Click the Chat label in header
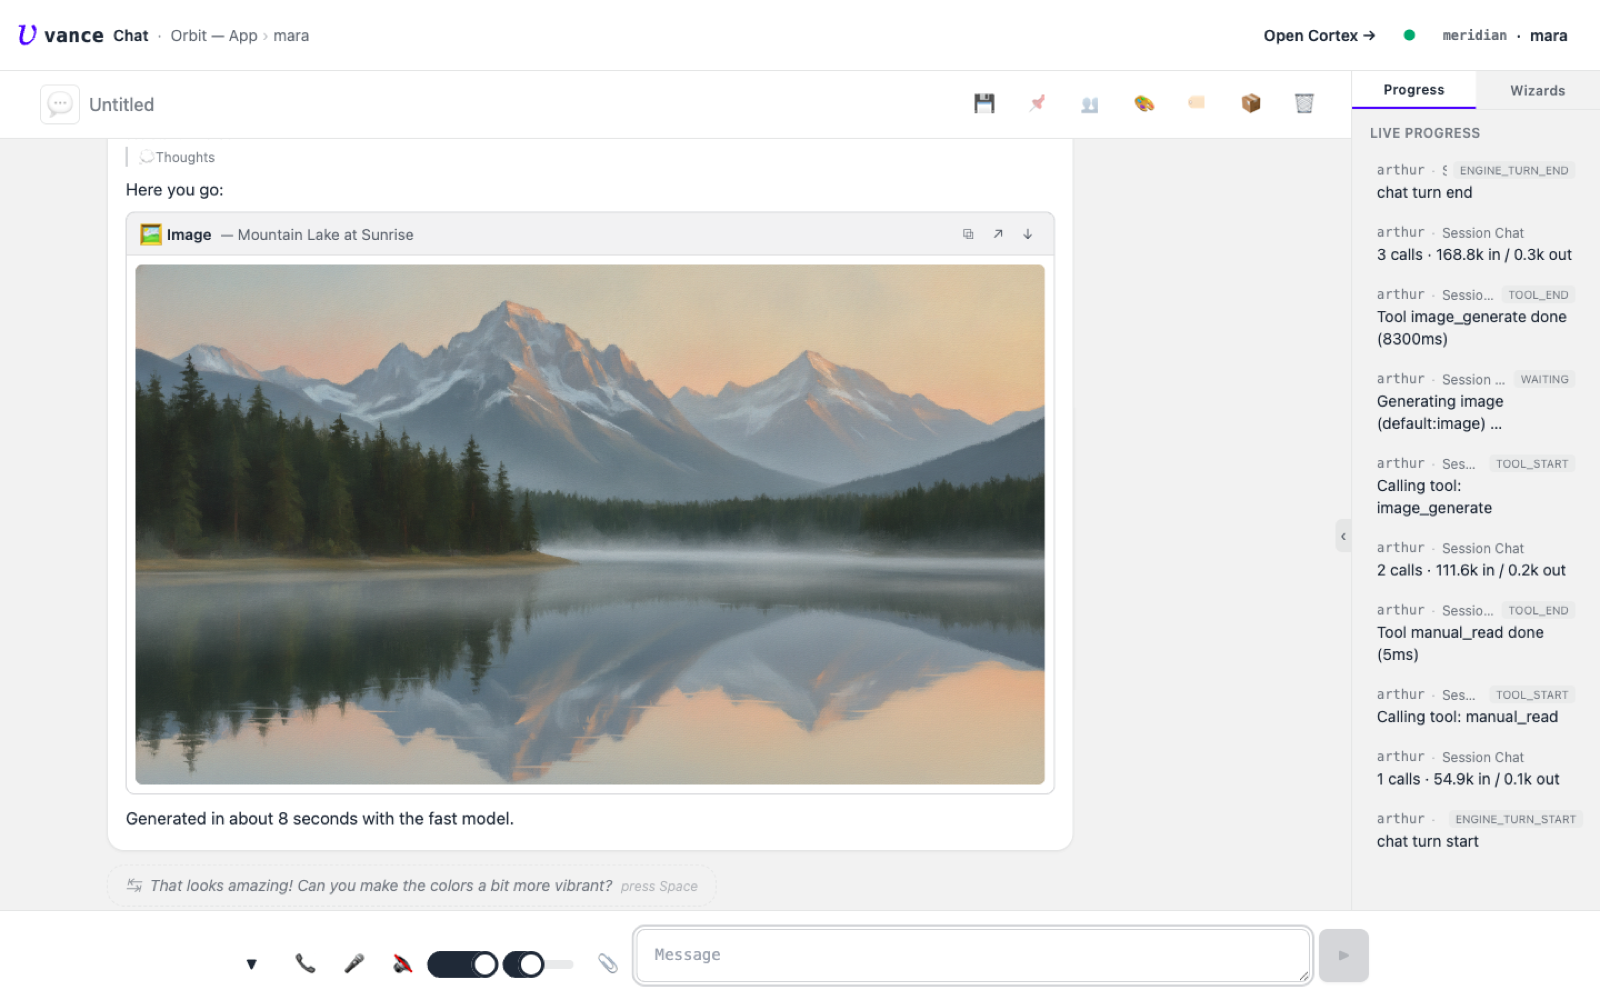 pyautogui.click(x=131, y=35)
